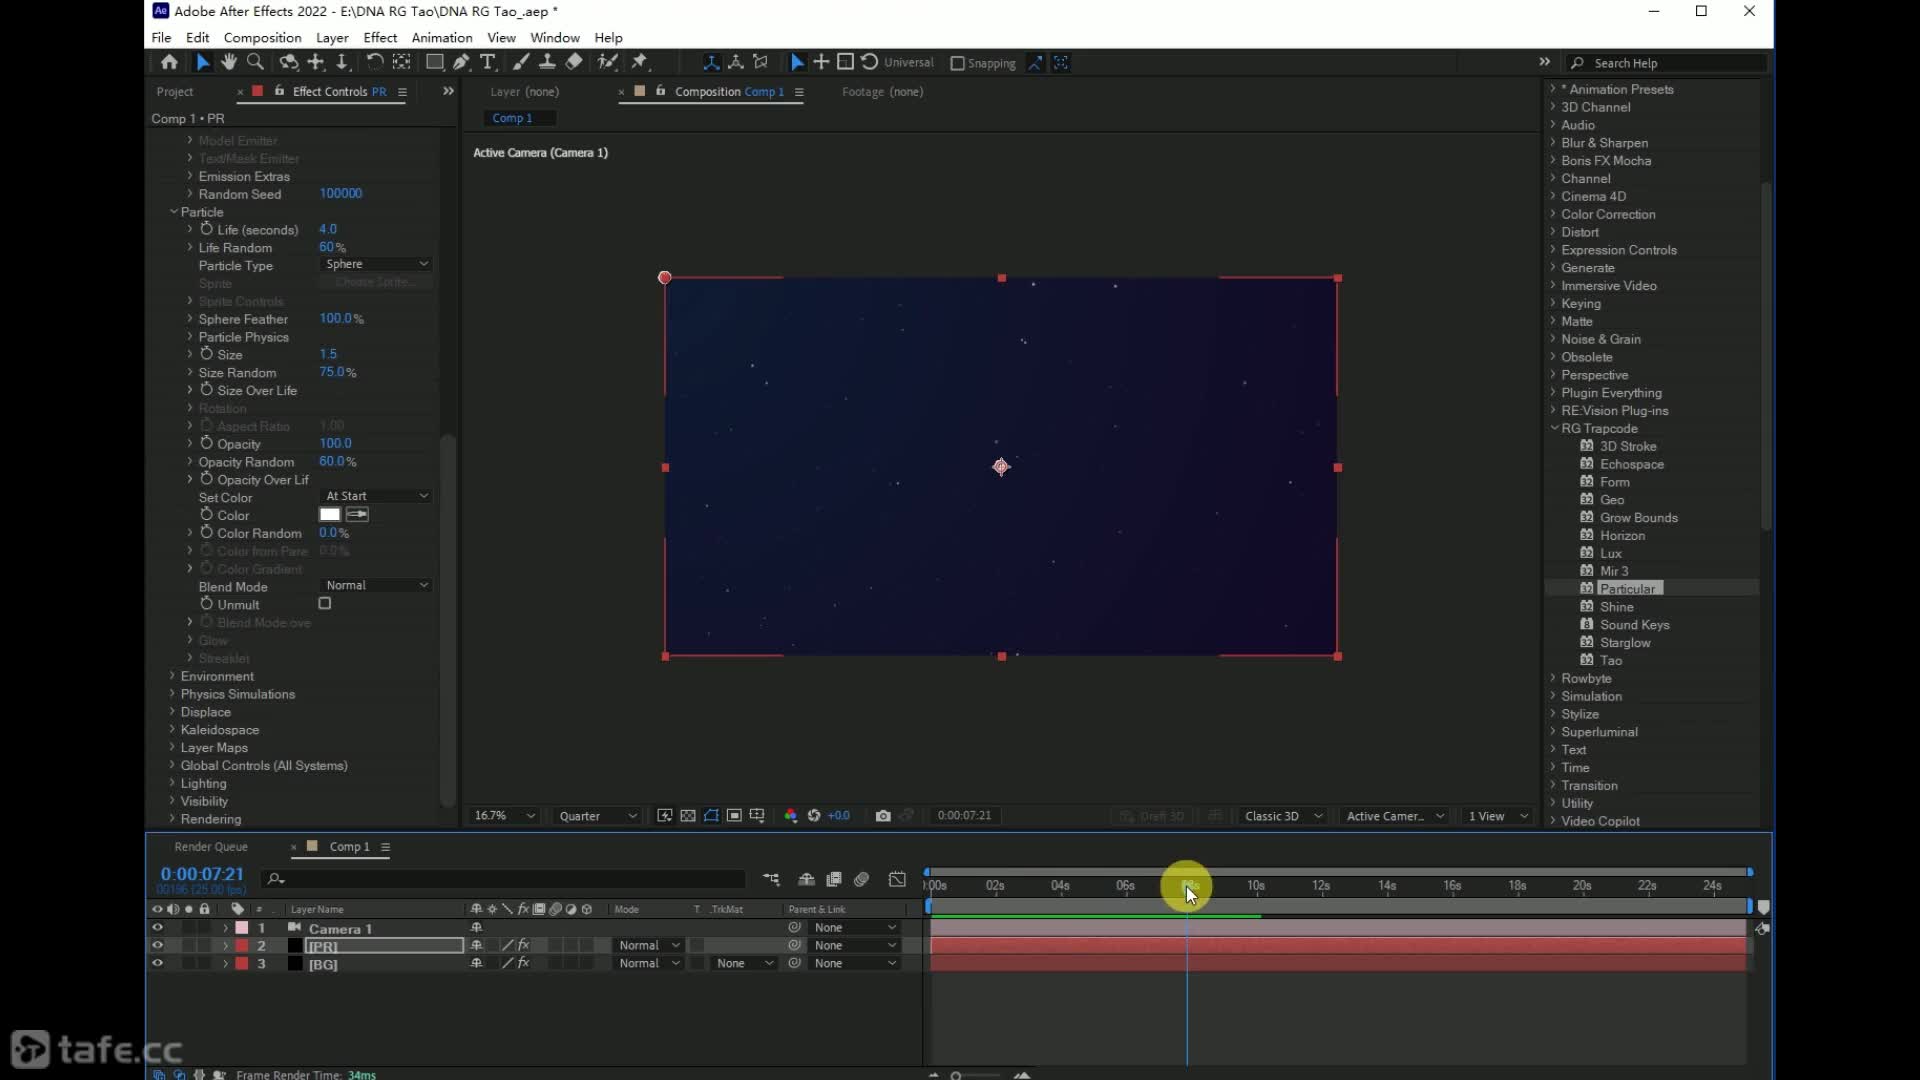Select the Type text tool
This screenshot has height=1080, width=1920.
(x=488, y=62)
